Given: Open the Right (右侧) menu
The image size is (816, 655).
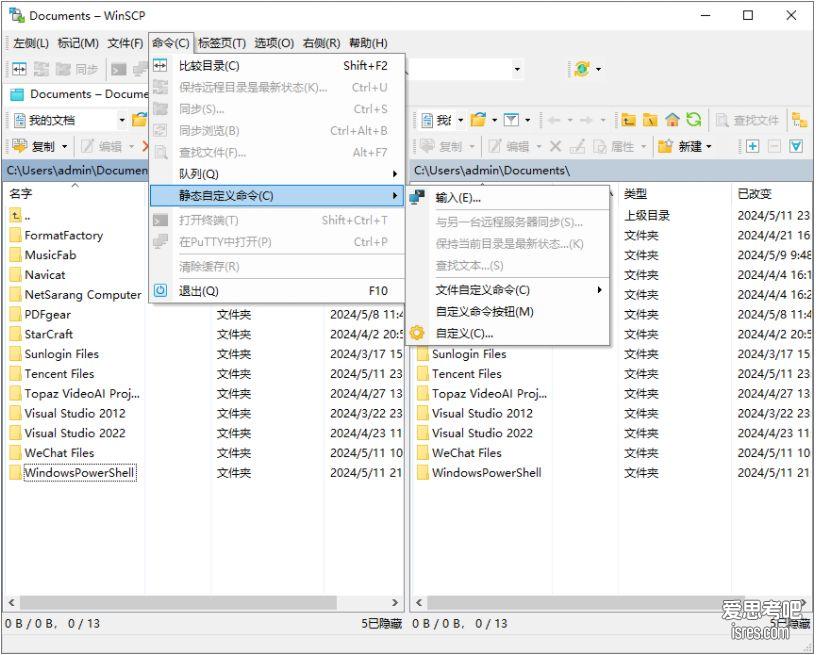Looking at the screenshot, I should (x=321, y=43).
